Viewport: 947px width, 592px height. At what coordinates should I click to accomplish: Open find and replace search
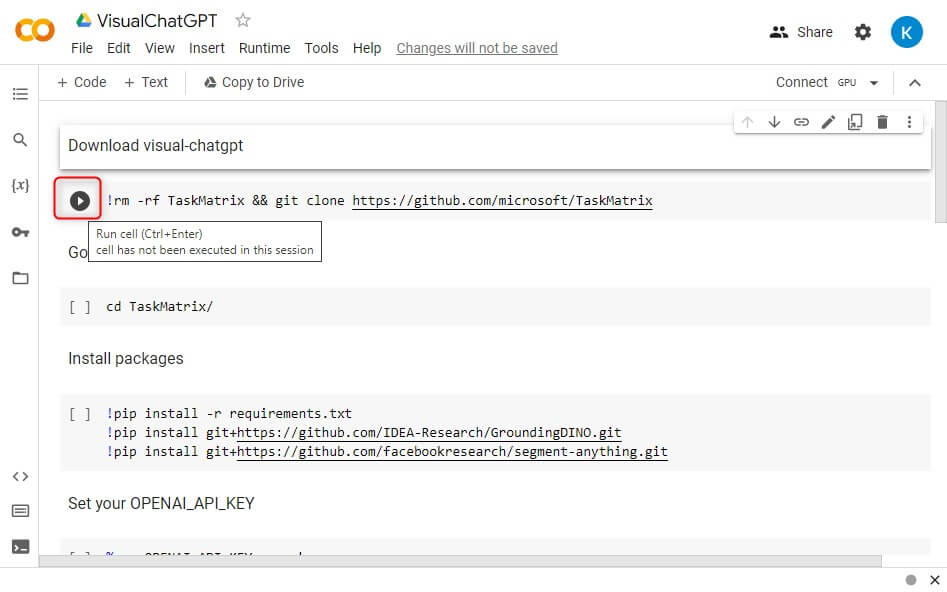(x=20, y=140)
